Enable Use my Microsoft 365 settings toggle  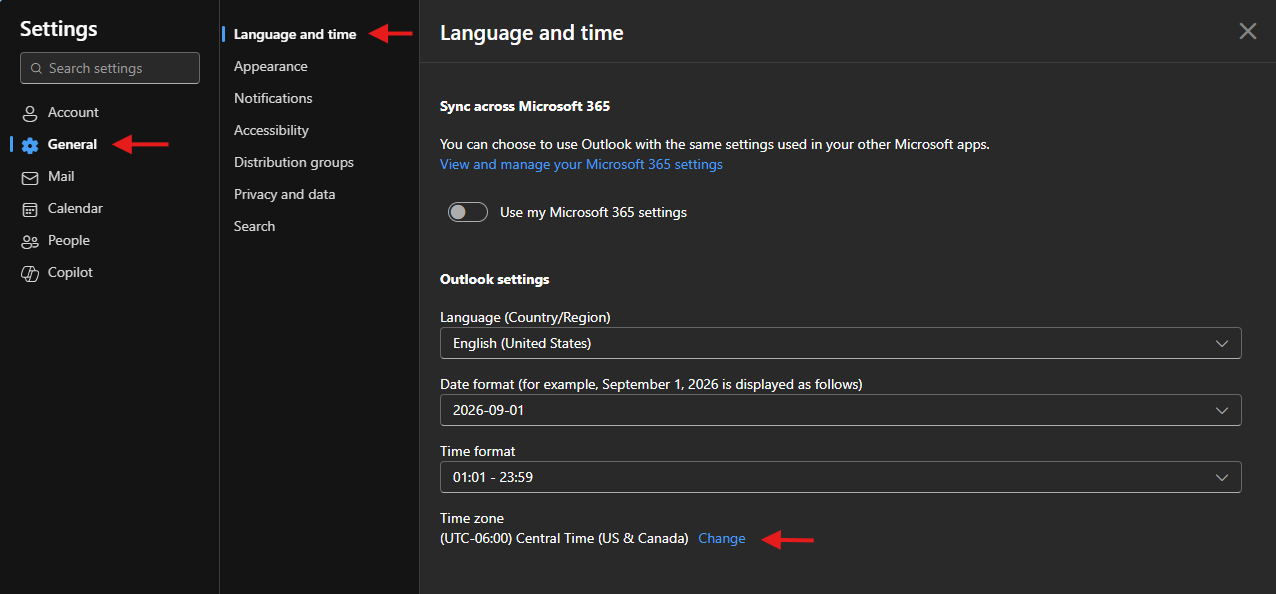tap(467, 212)
